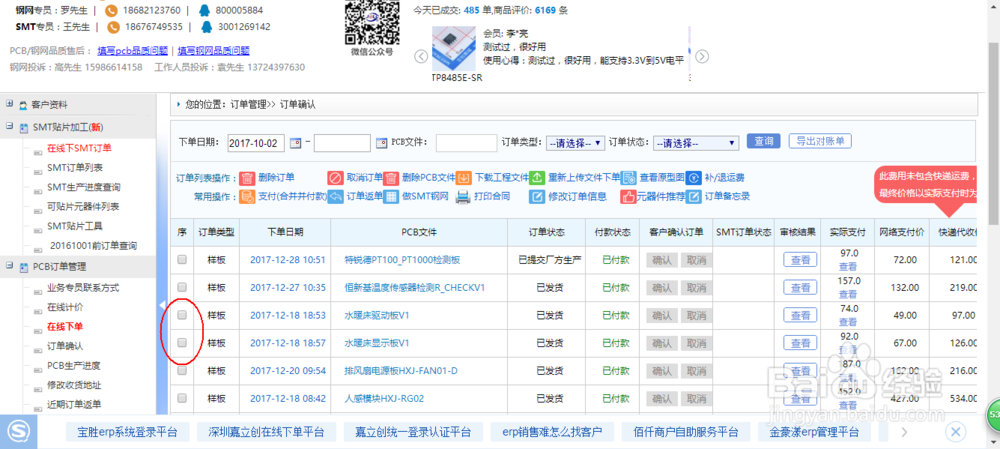Click the QQ icon beside 3001269142
1000x449 pixels.
[x=206, y=27]
